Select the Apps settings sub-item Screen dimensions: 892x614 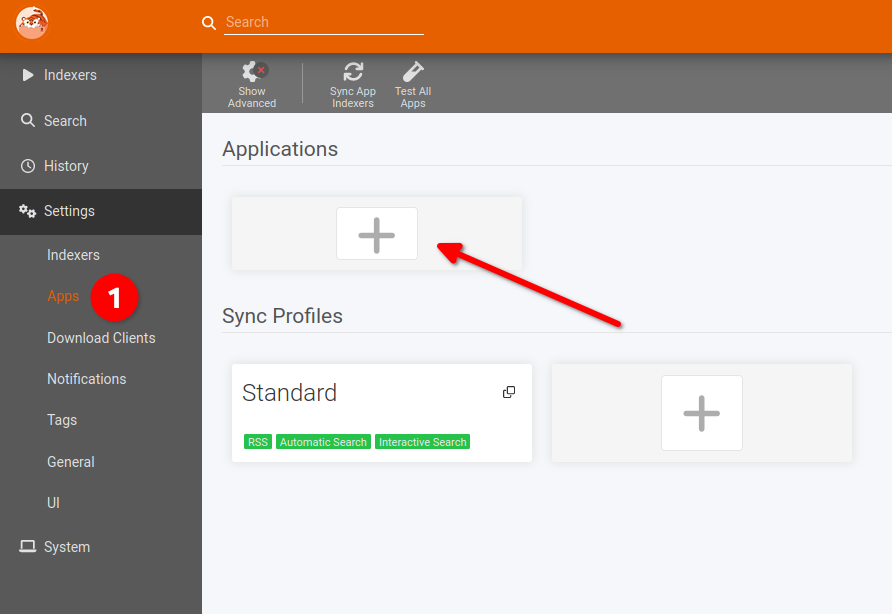point(63,296)
